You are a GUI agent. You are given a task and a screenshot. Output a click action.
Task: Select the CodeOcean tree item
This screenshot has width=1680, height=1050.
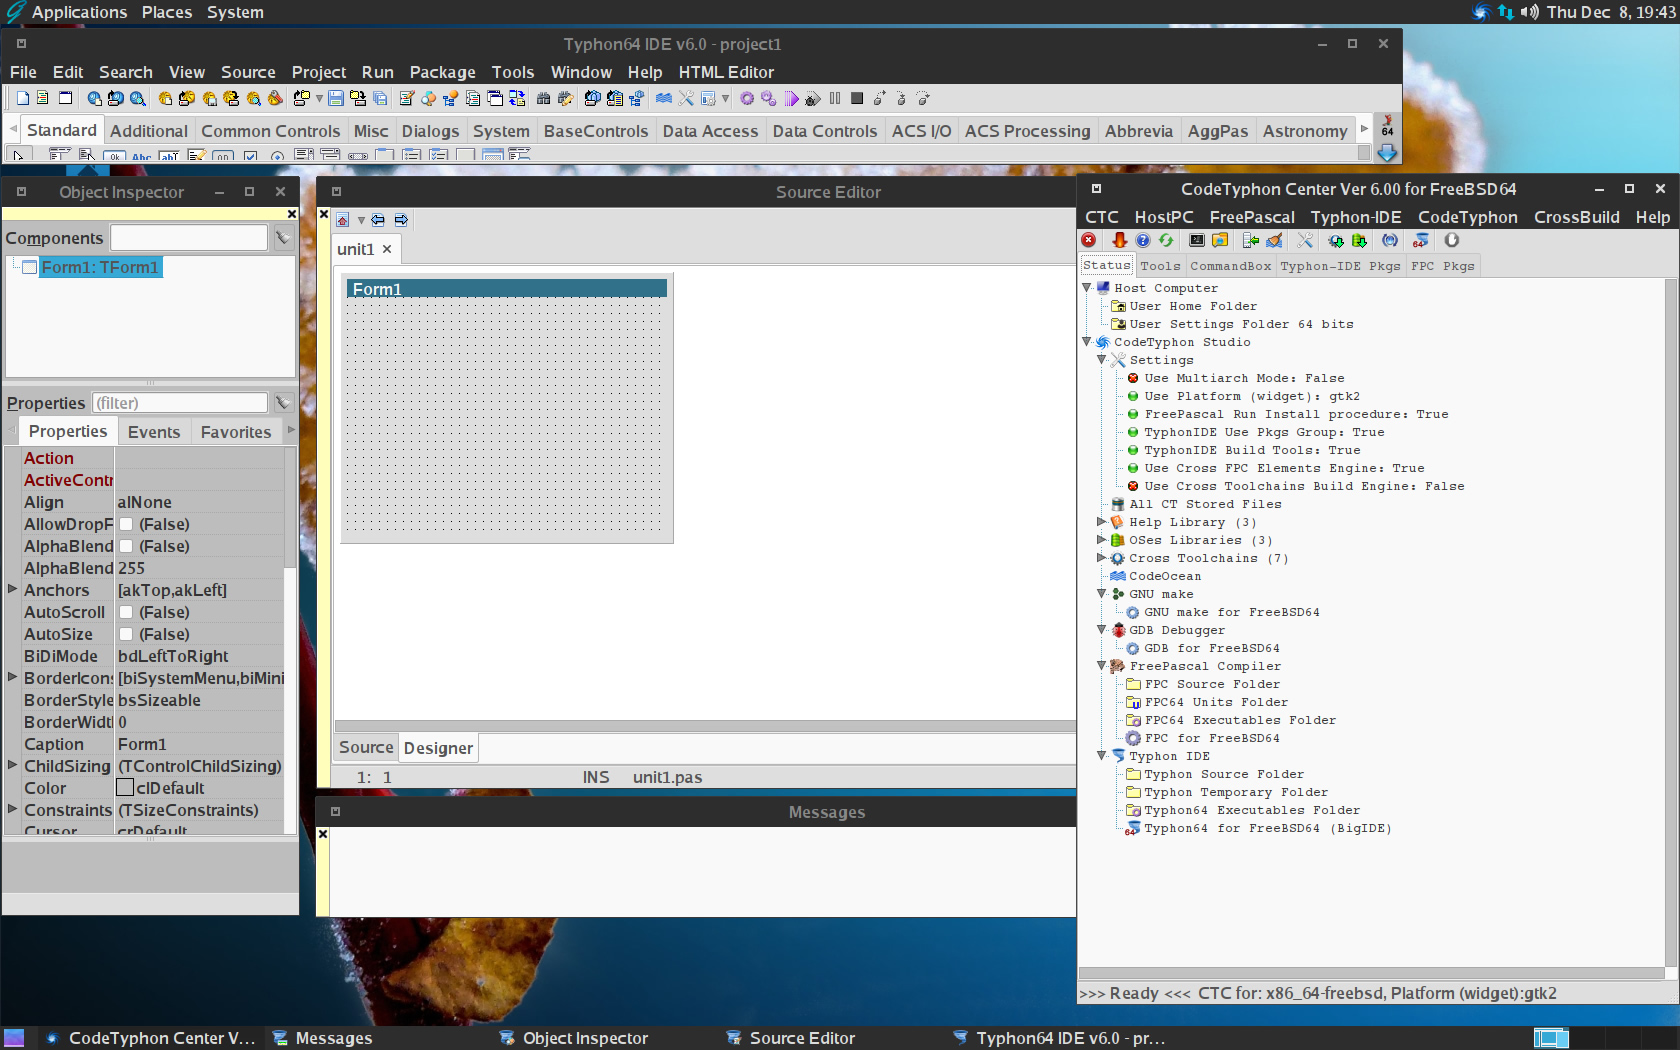[1165, 576]
